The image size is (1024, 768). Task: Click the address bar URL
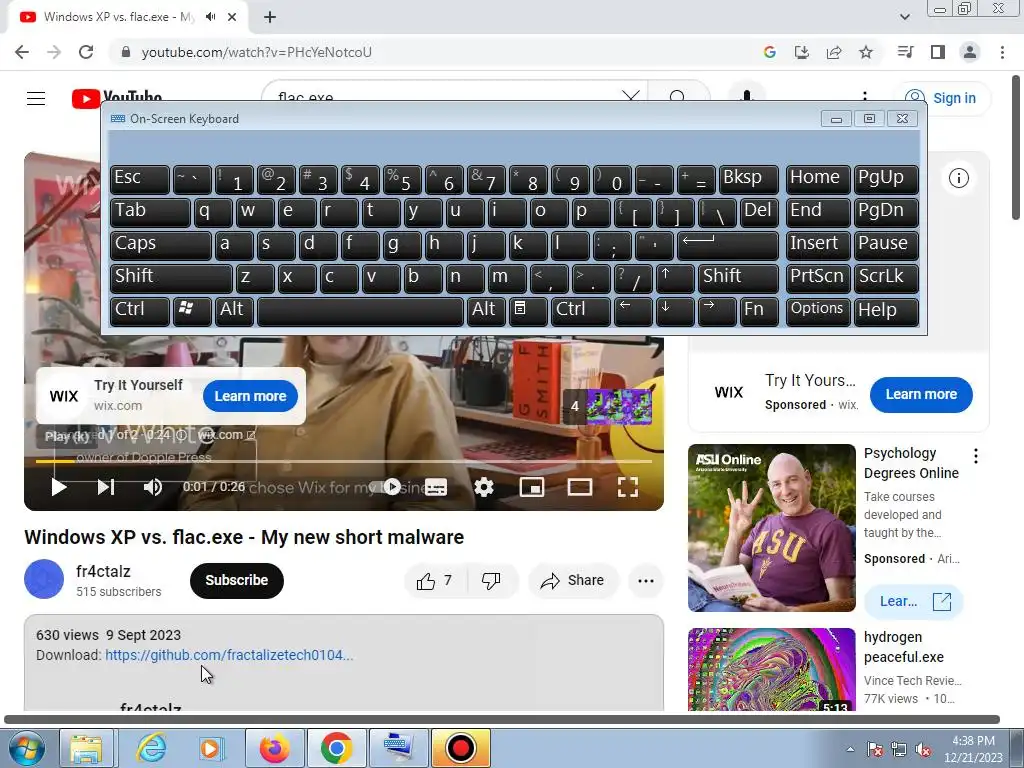tap(257, 52)
